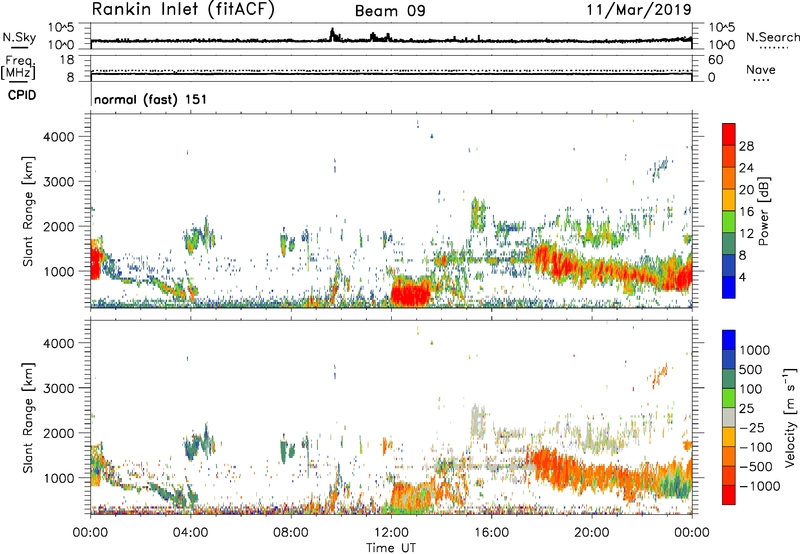This screenshot has width=800, height=554.
Task: Click the '12:00' time tick label
Action: tap(391, 533)
